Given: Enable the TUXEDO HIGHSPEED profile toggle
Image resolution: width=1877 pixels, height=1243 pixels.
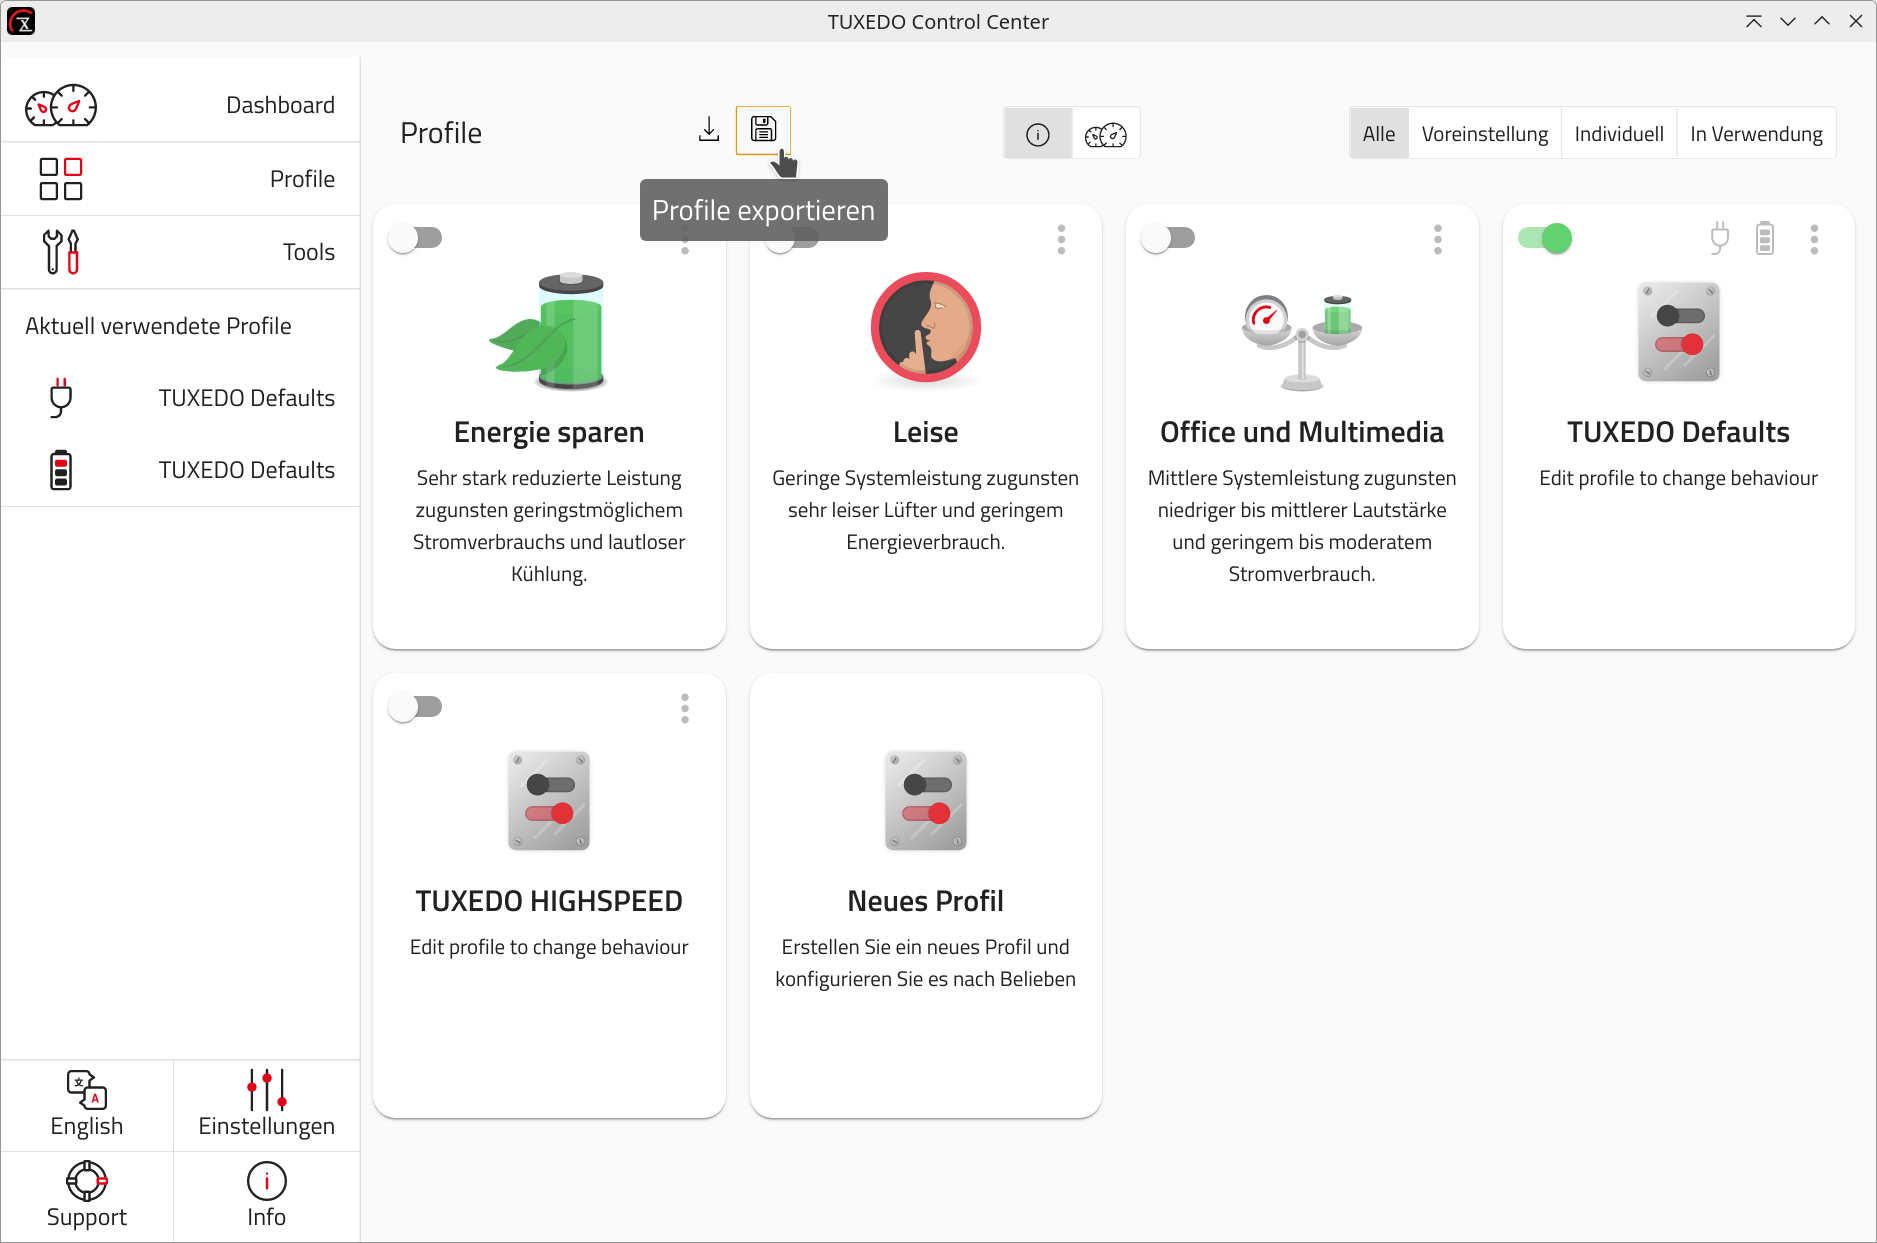Looking at the screenshot, I should tap(416, 707).
